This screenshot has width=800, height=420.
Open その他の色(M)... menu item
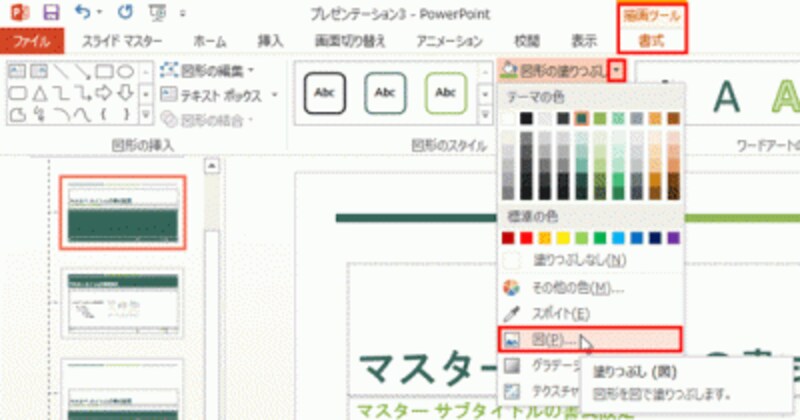590,288
